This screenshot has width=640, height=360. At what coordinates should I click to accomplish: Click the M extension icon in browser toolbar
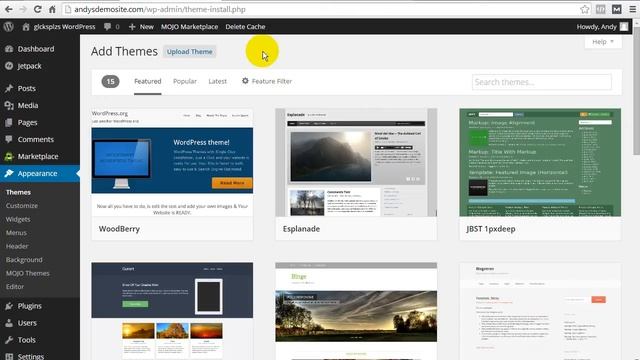click(617, 9)
